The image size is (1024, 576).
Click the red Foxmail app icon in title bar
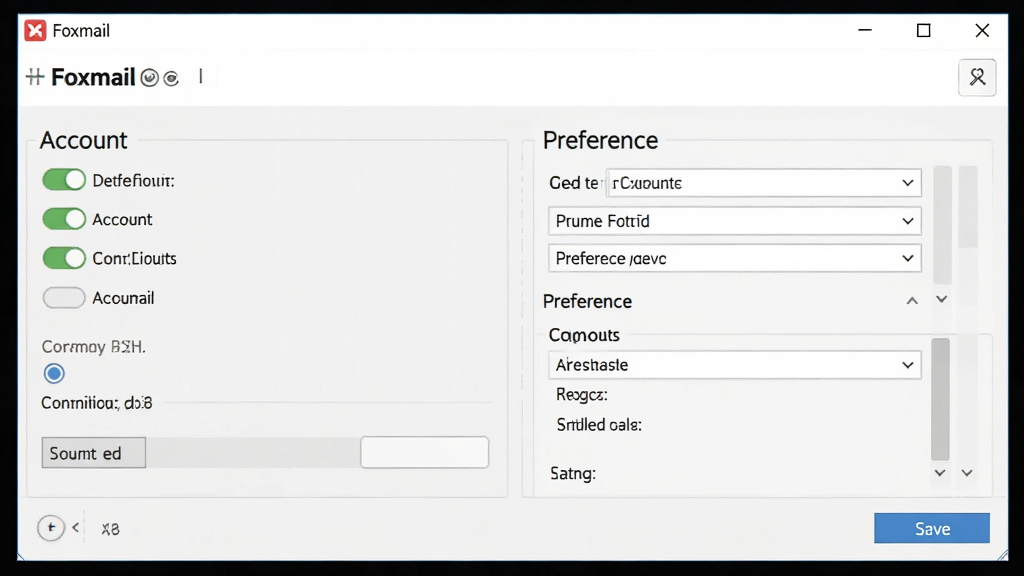point(35,31)
